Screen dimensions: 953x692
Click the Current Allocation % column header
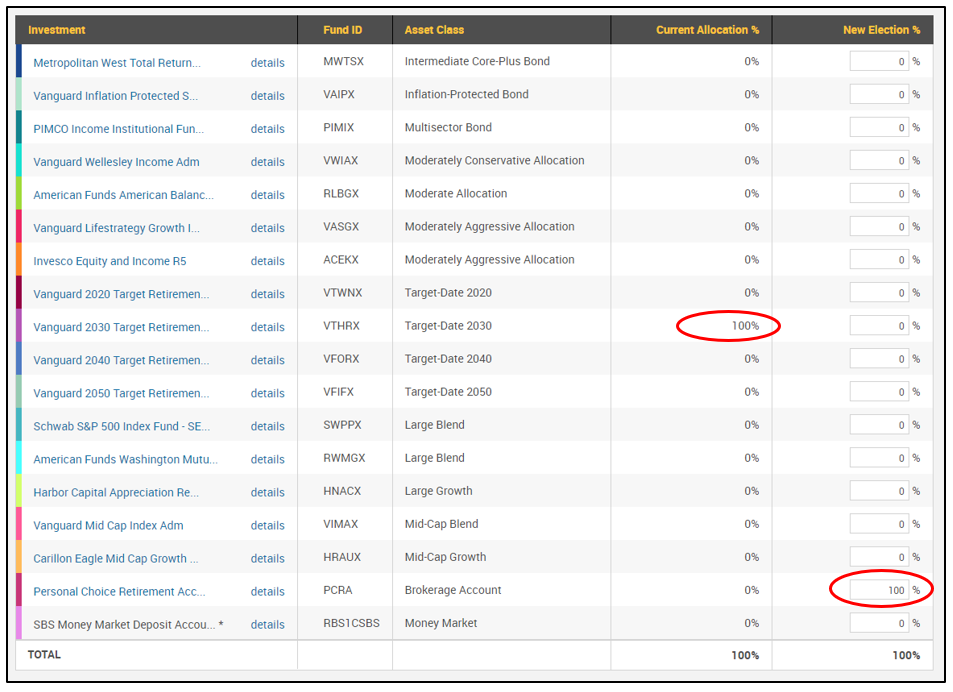[707, 30]
